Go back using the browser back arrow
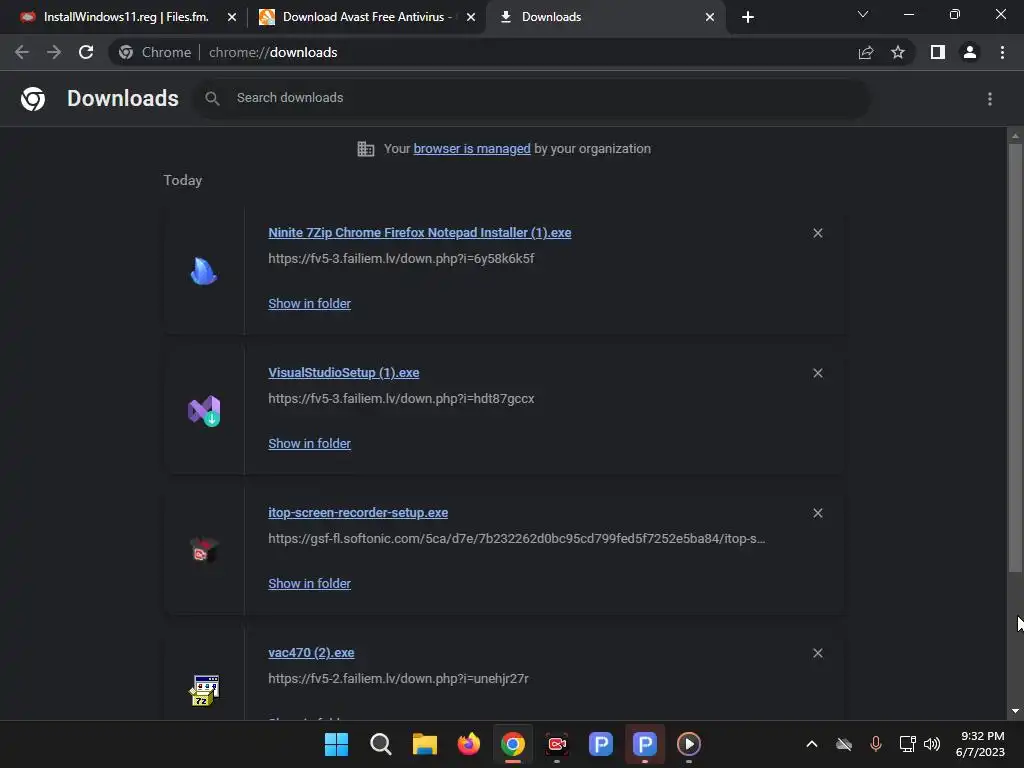This screenshot has width=1024, height=768. (x=22, y=52)
